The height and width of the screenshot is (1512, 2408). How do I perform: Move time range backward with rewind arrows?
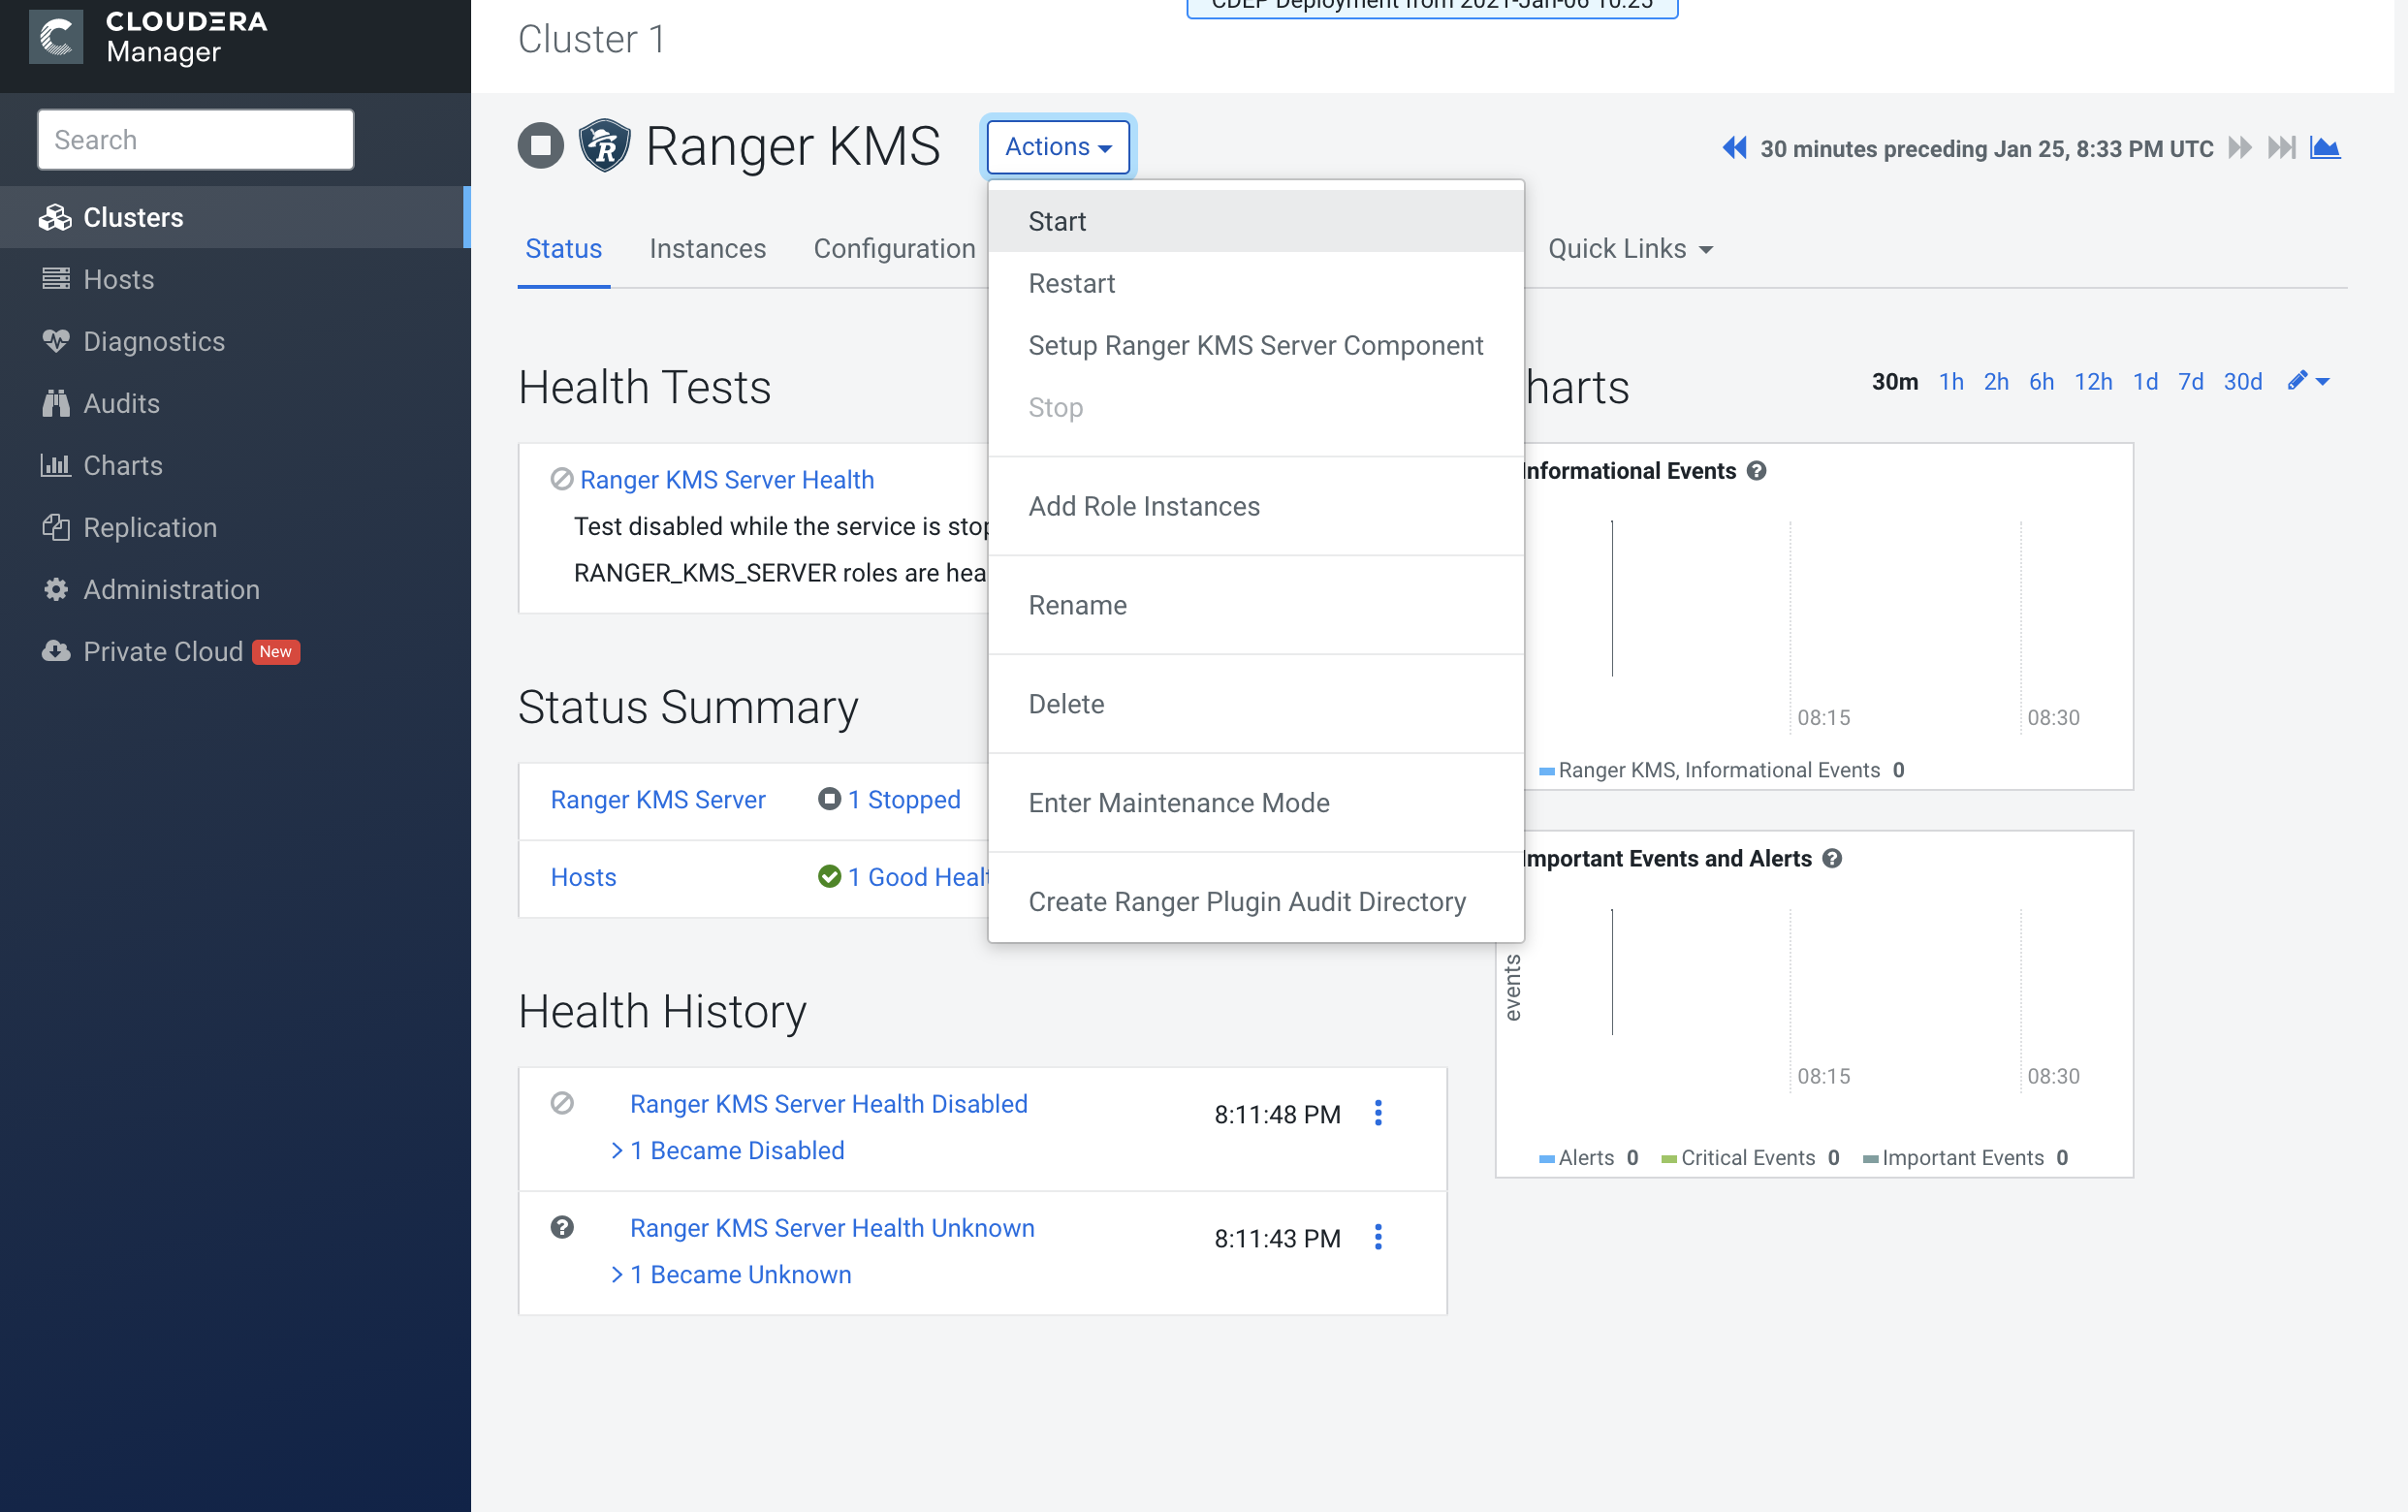click(1734, 148)
